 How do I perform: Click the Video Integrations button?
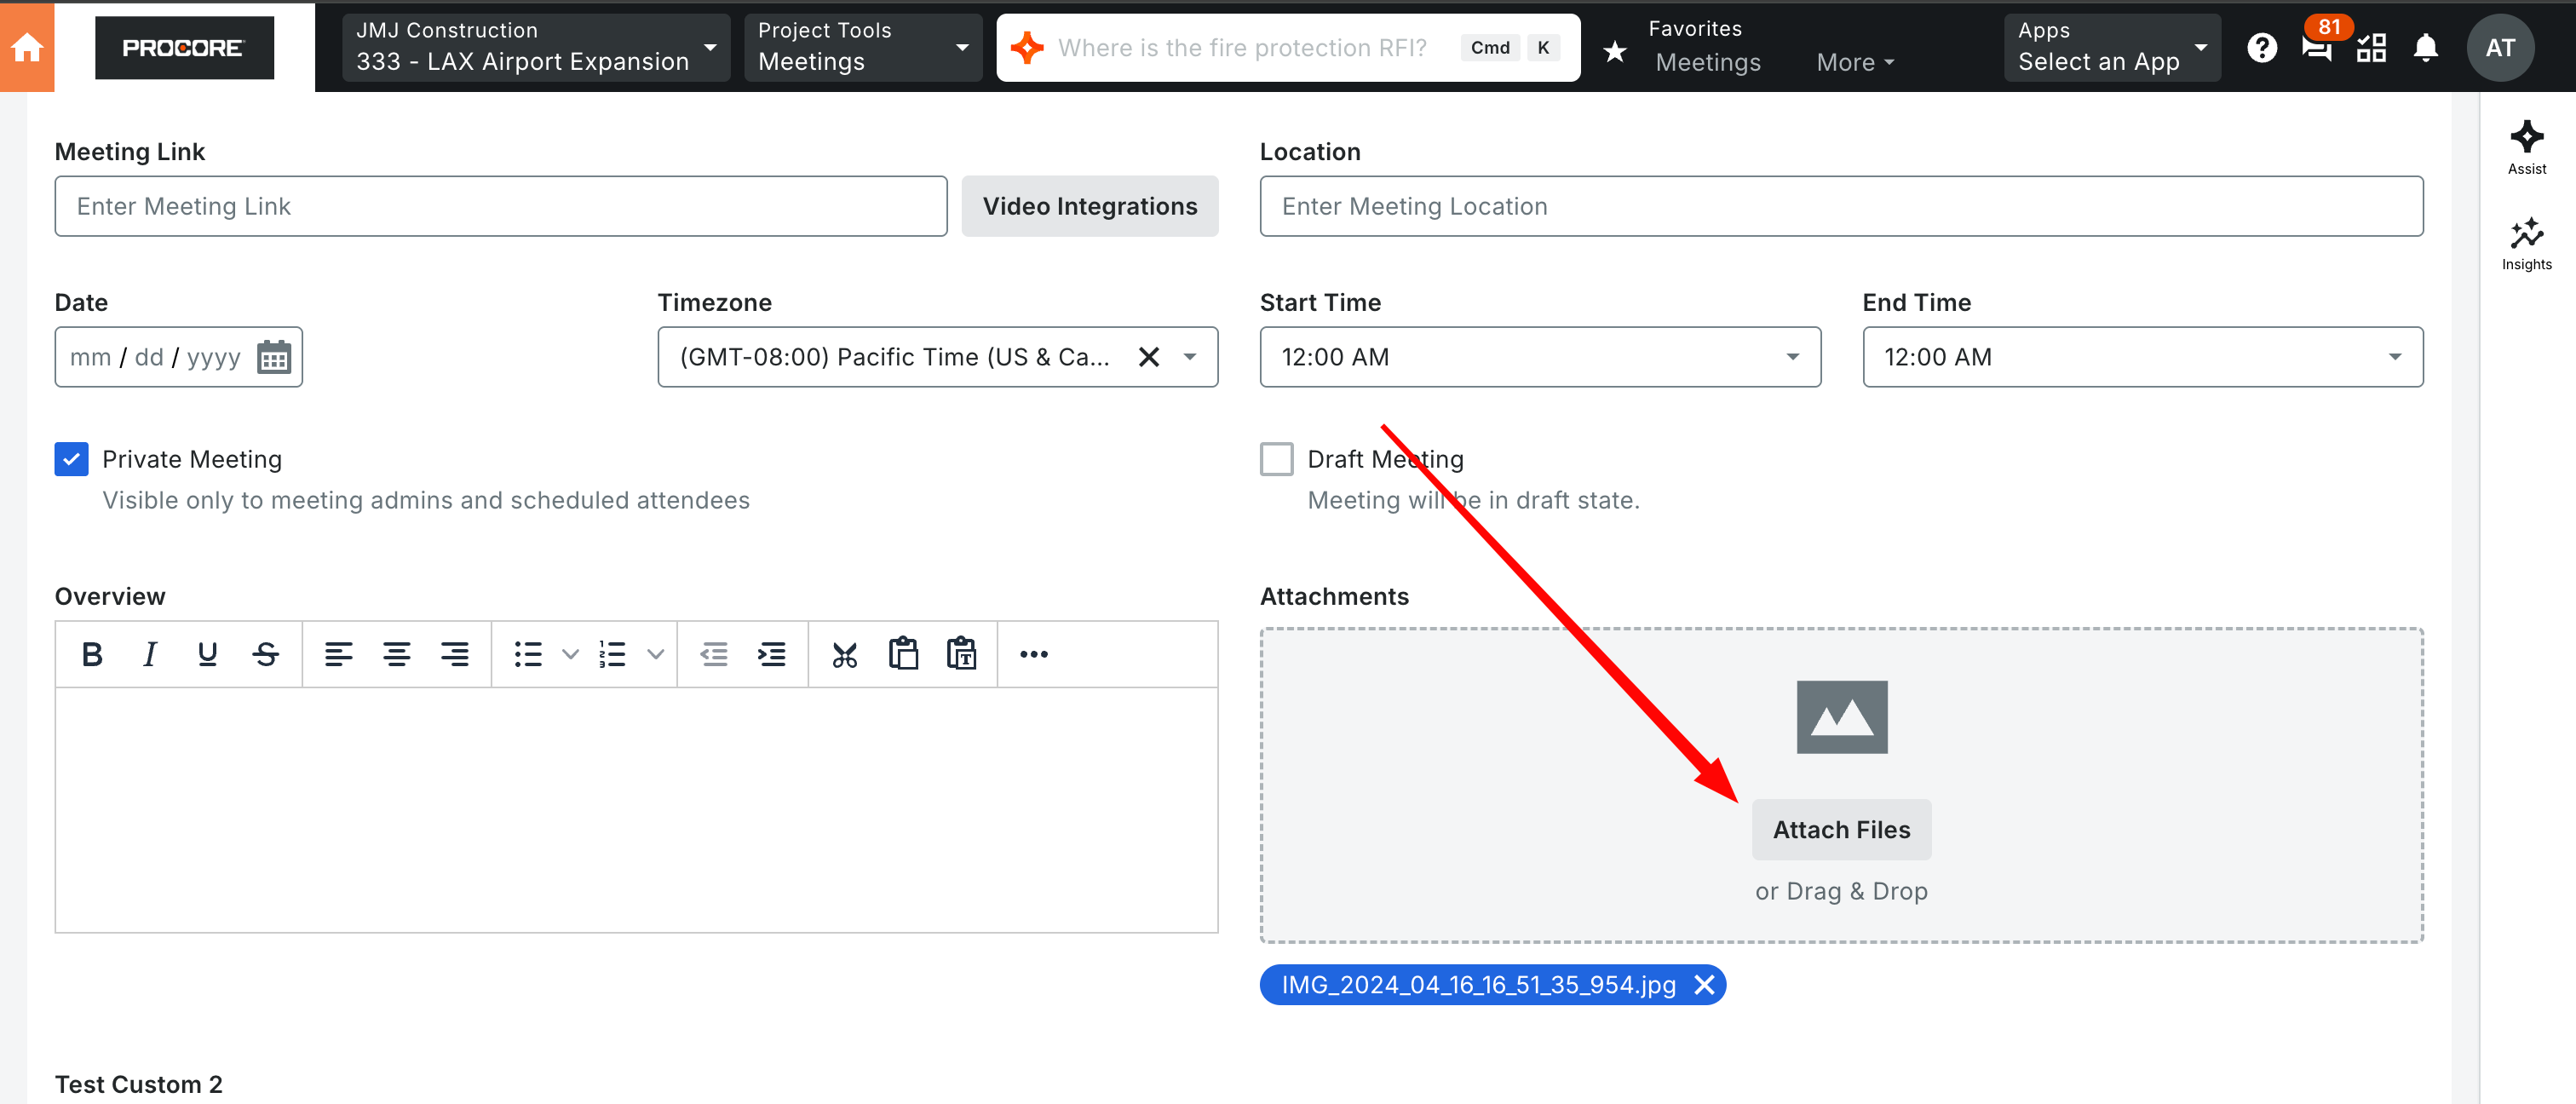1089,206
